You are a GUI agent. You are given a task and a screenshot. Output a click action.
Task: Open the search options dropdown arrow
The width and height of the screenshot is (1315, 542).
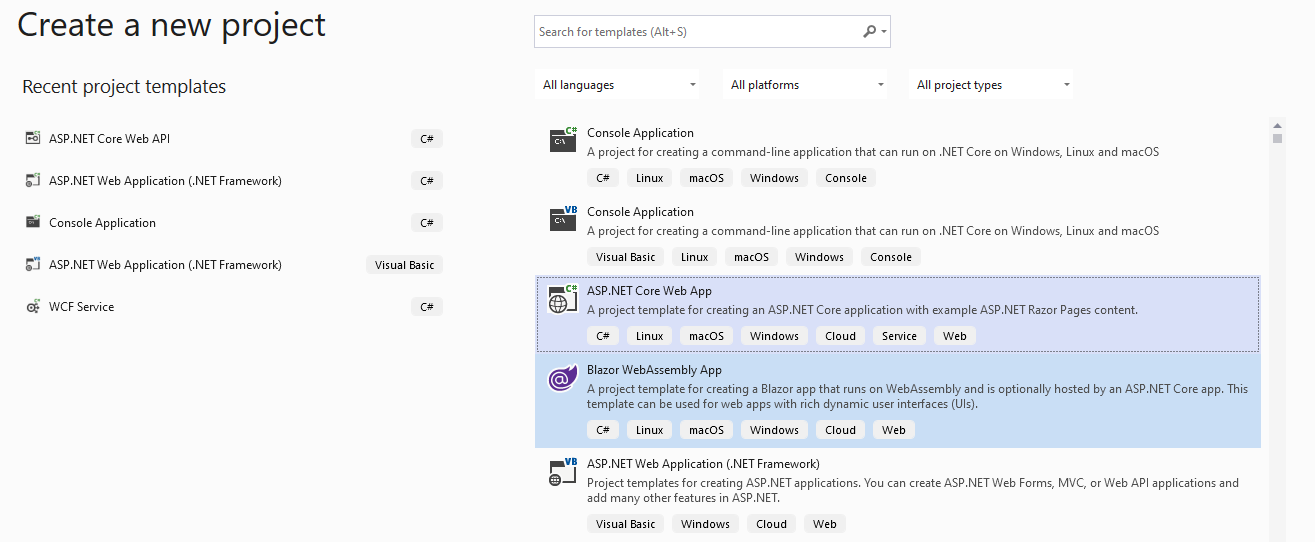point(884,32)
